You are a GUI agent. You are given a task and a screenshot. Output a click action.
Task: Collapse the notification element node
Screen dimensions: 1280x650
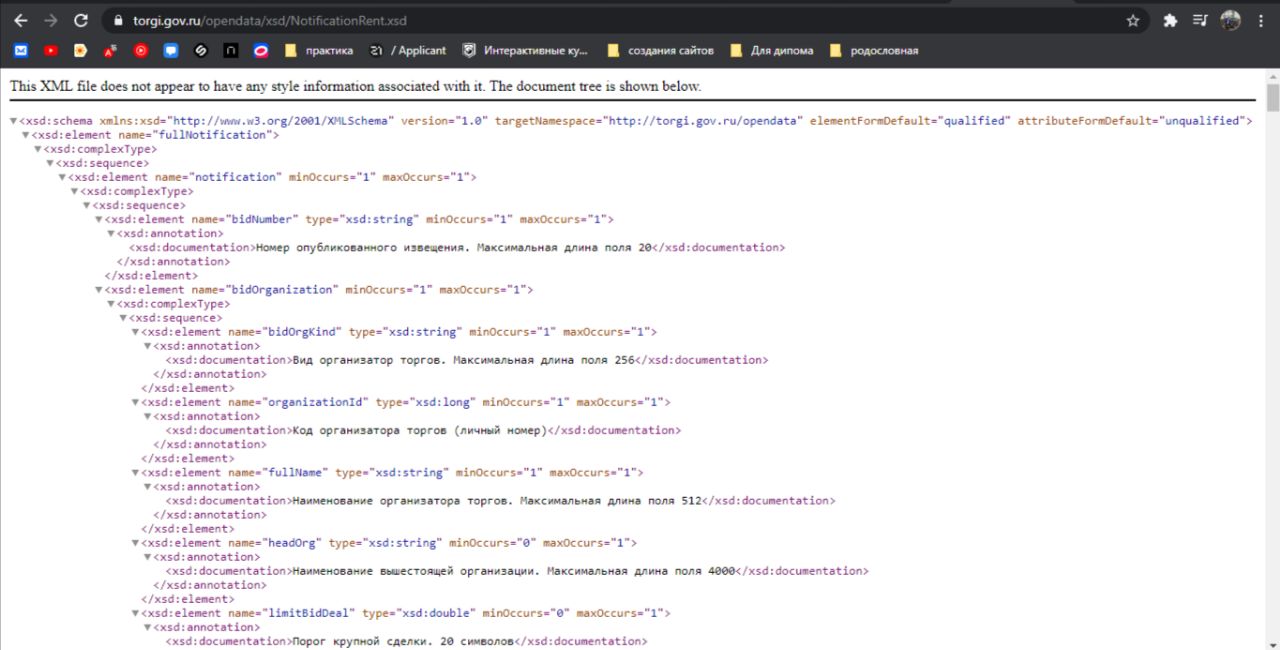[63, 177]
